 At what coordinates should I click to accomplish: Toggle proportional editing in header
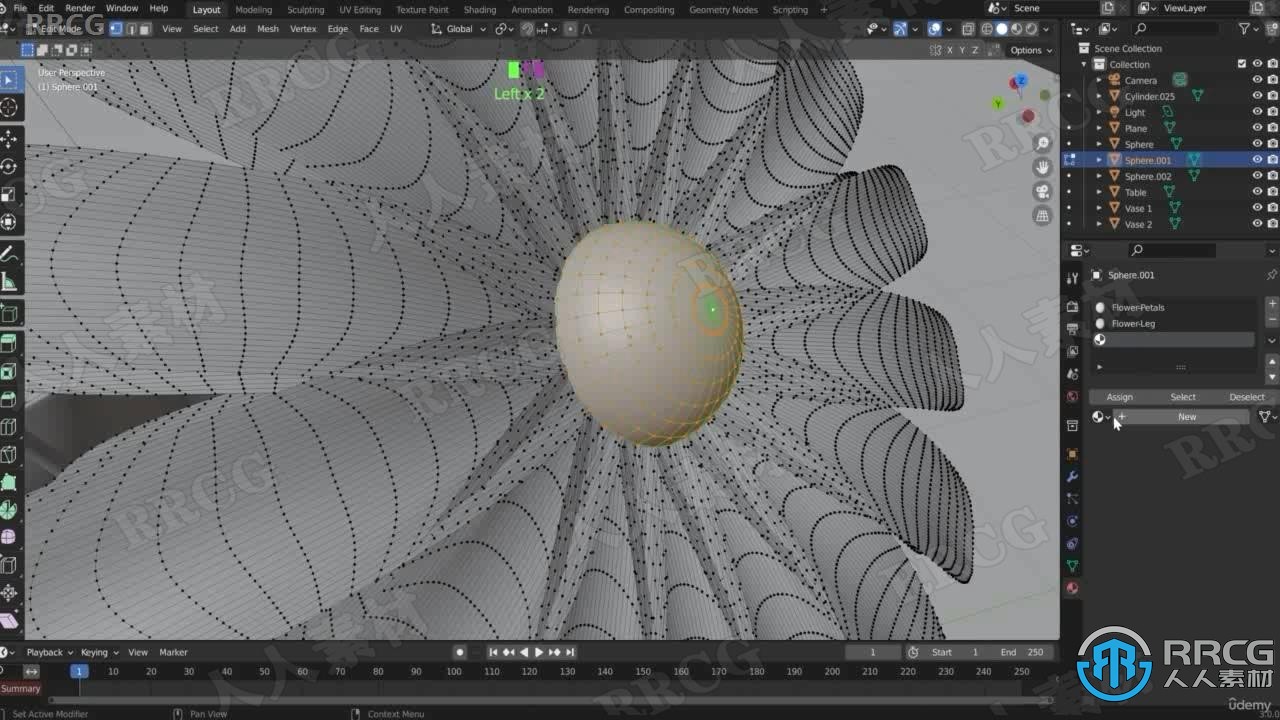(x=572, y=29)
